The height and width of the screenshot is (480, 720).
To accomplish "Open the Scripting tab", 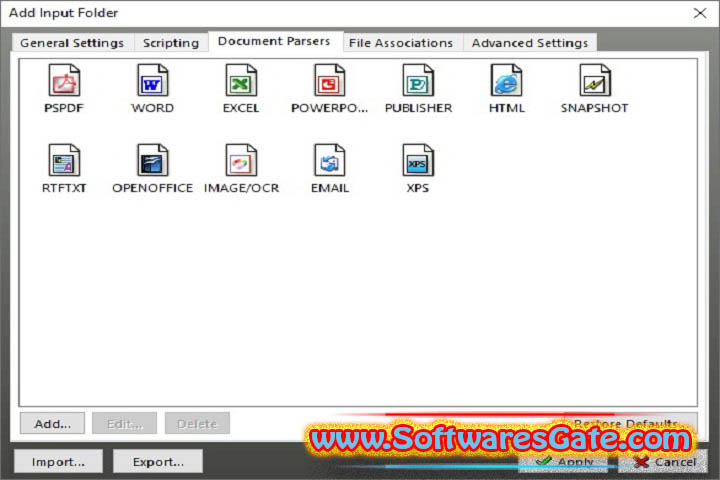I will (171, 43).
